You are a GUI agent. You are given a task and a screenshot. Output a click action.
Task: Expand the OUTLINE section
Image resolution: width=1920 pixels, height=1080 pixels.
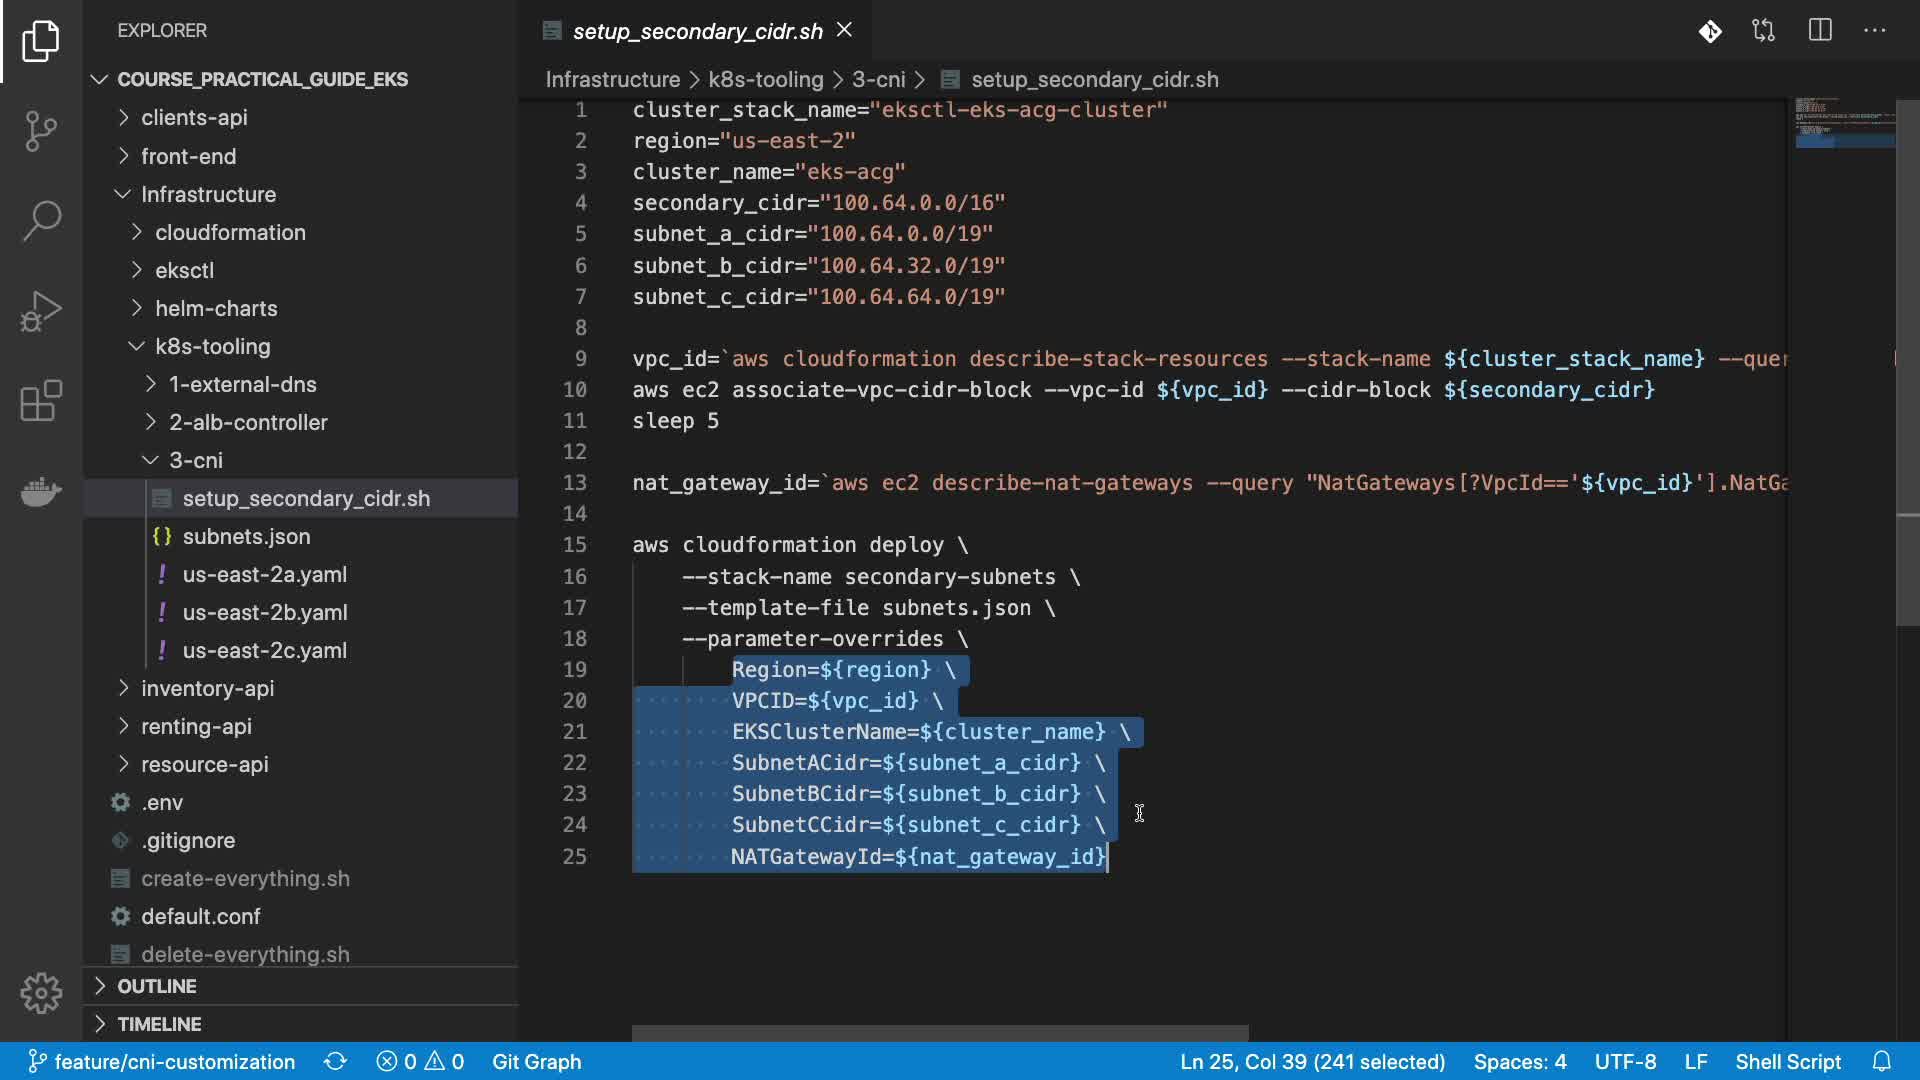pyautogui.click(x=156, y=986)
